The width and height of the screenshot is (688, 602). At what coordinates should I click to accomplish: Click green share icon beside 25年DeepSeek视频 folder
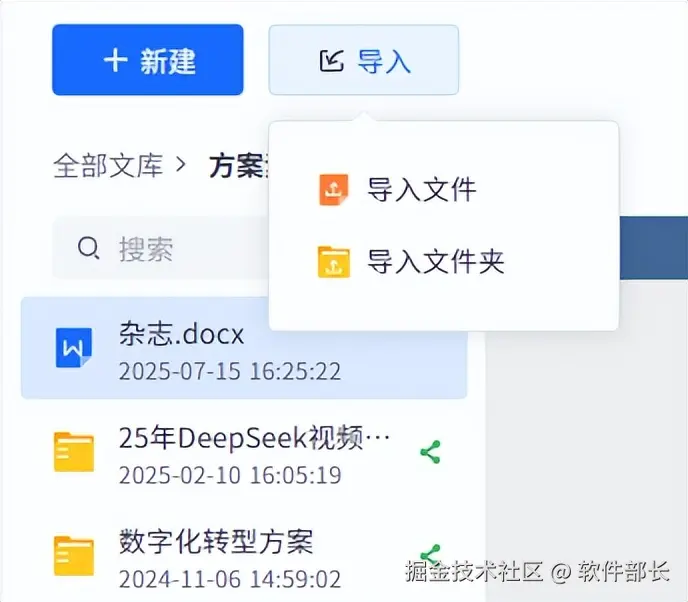(x=430, y=452)
